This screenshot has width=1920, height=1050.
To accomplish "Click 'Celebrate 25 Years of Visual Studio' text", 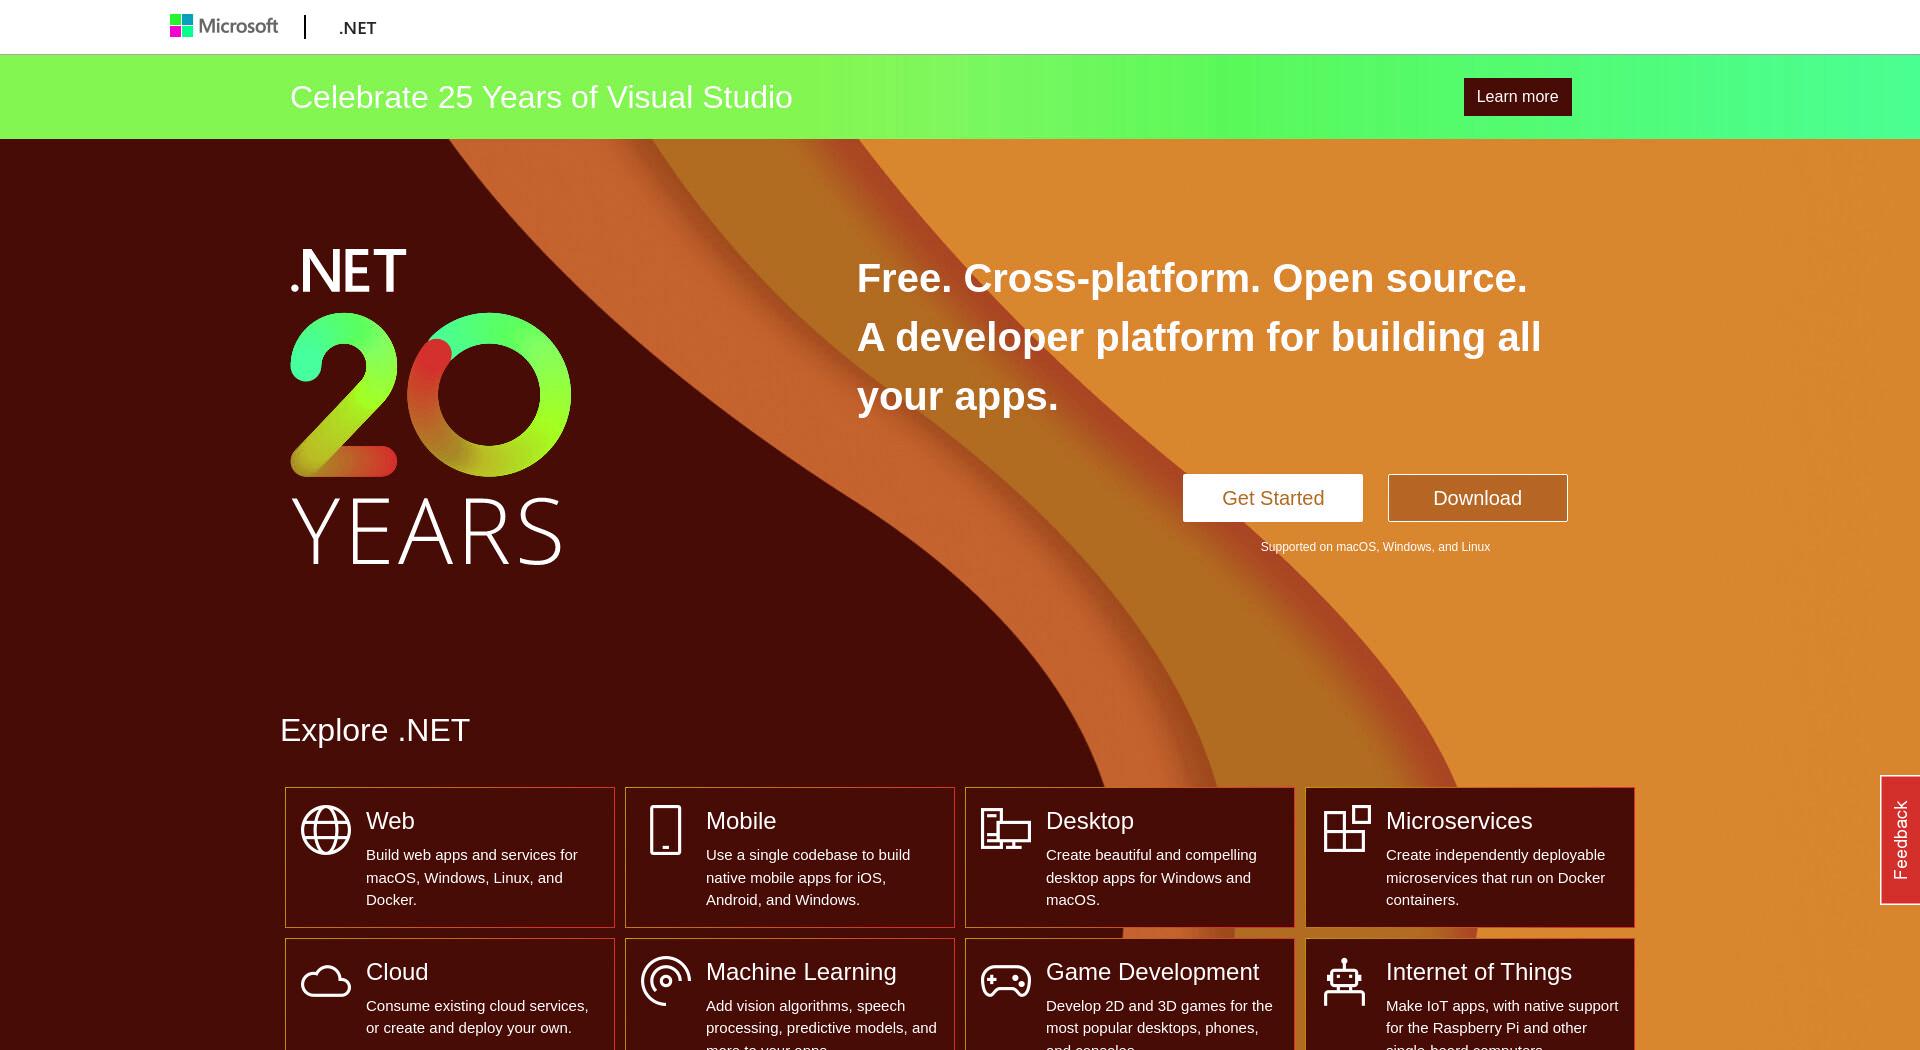I will pos(541,97).
